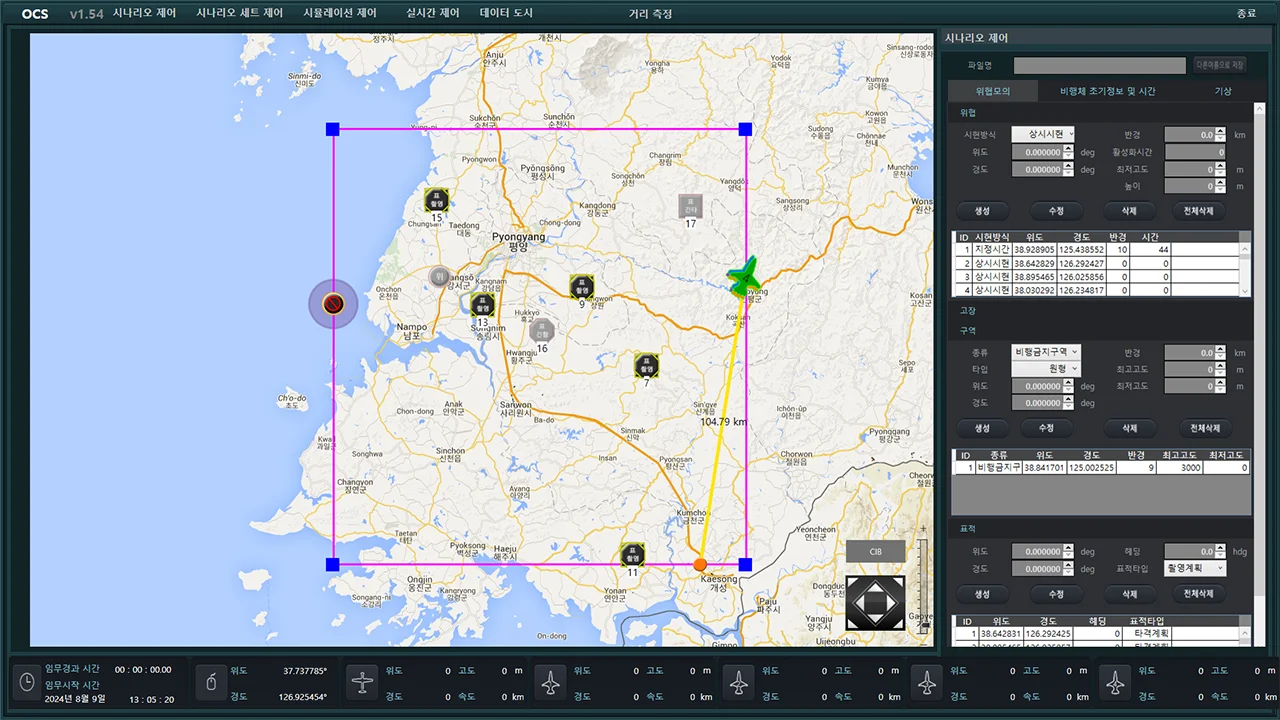Select the no-fly zone circle marker on the map

point(334,304)
